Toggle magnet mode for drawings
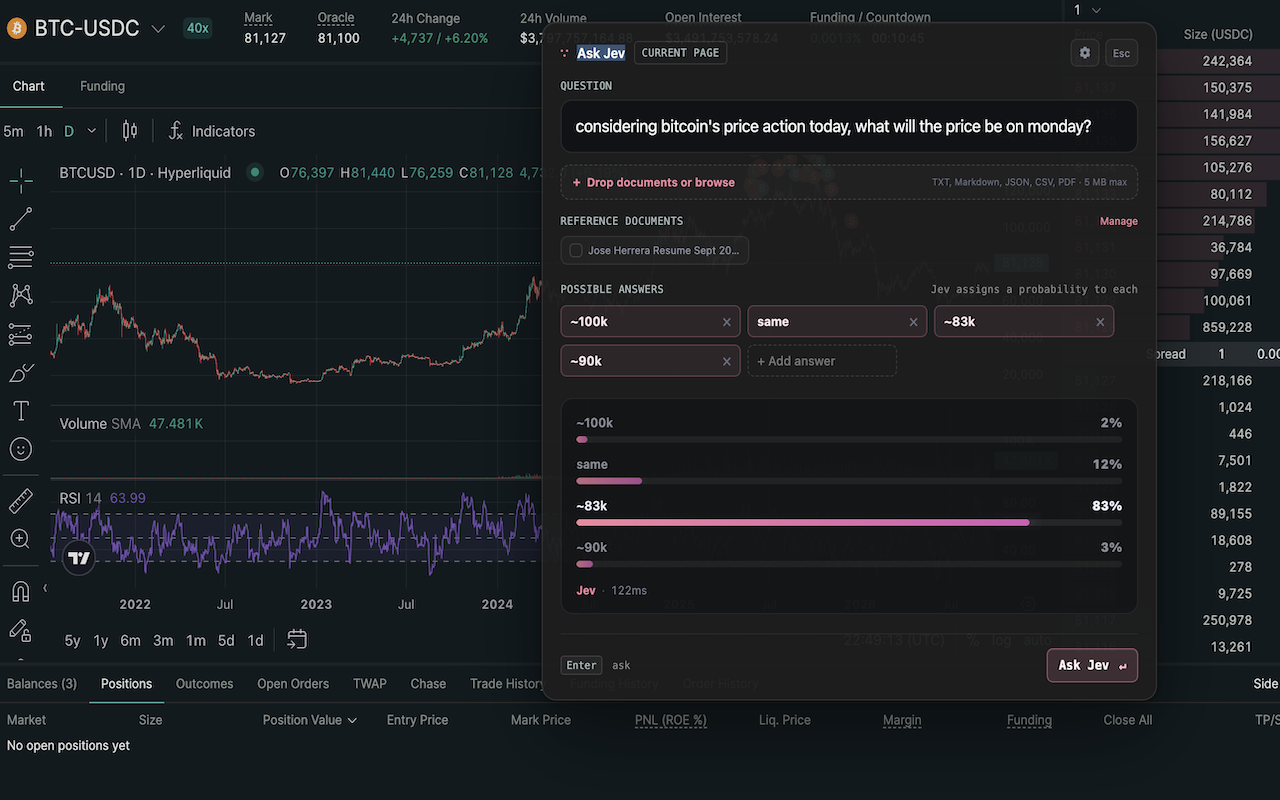The height and width of the screenshot is (800, 1280). (x=21, y=591)
